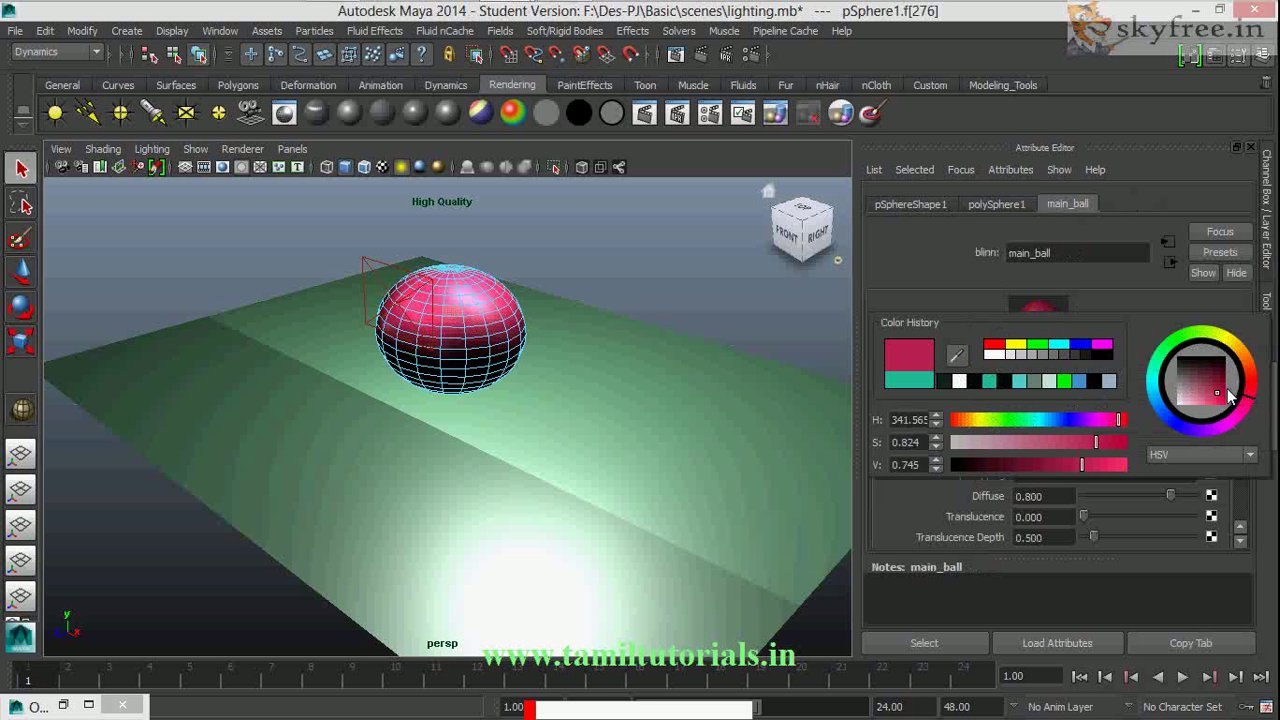This screenshot has height=720, width=1280.
Task: Activate the Scale tool cube icon
Action: (x=21, y=342)
